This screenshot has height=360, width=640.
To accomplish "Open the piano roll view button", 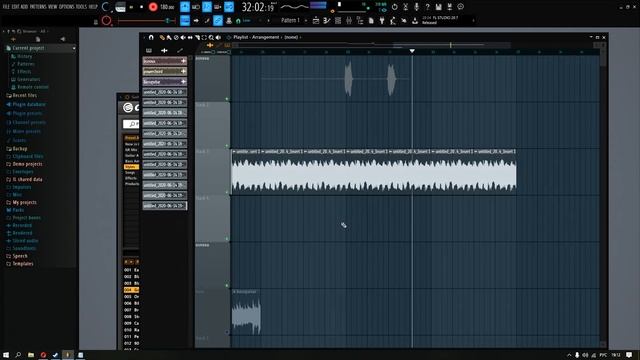I will click(x=327, y=20).
